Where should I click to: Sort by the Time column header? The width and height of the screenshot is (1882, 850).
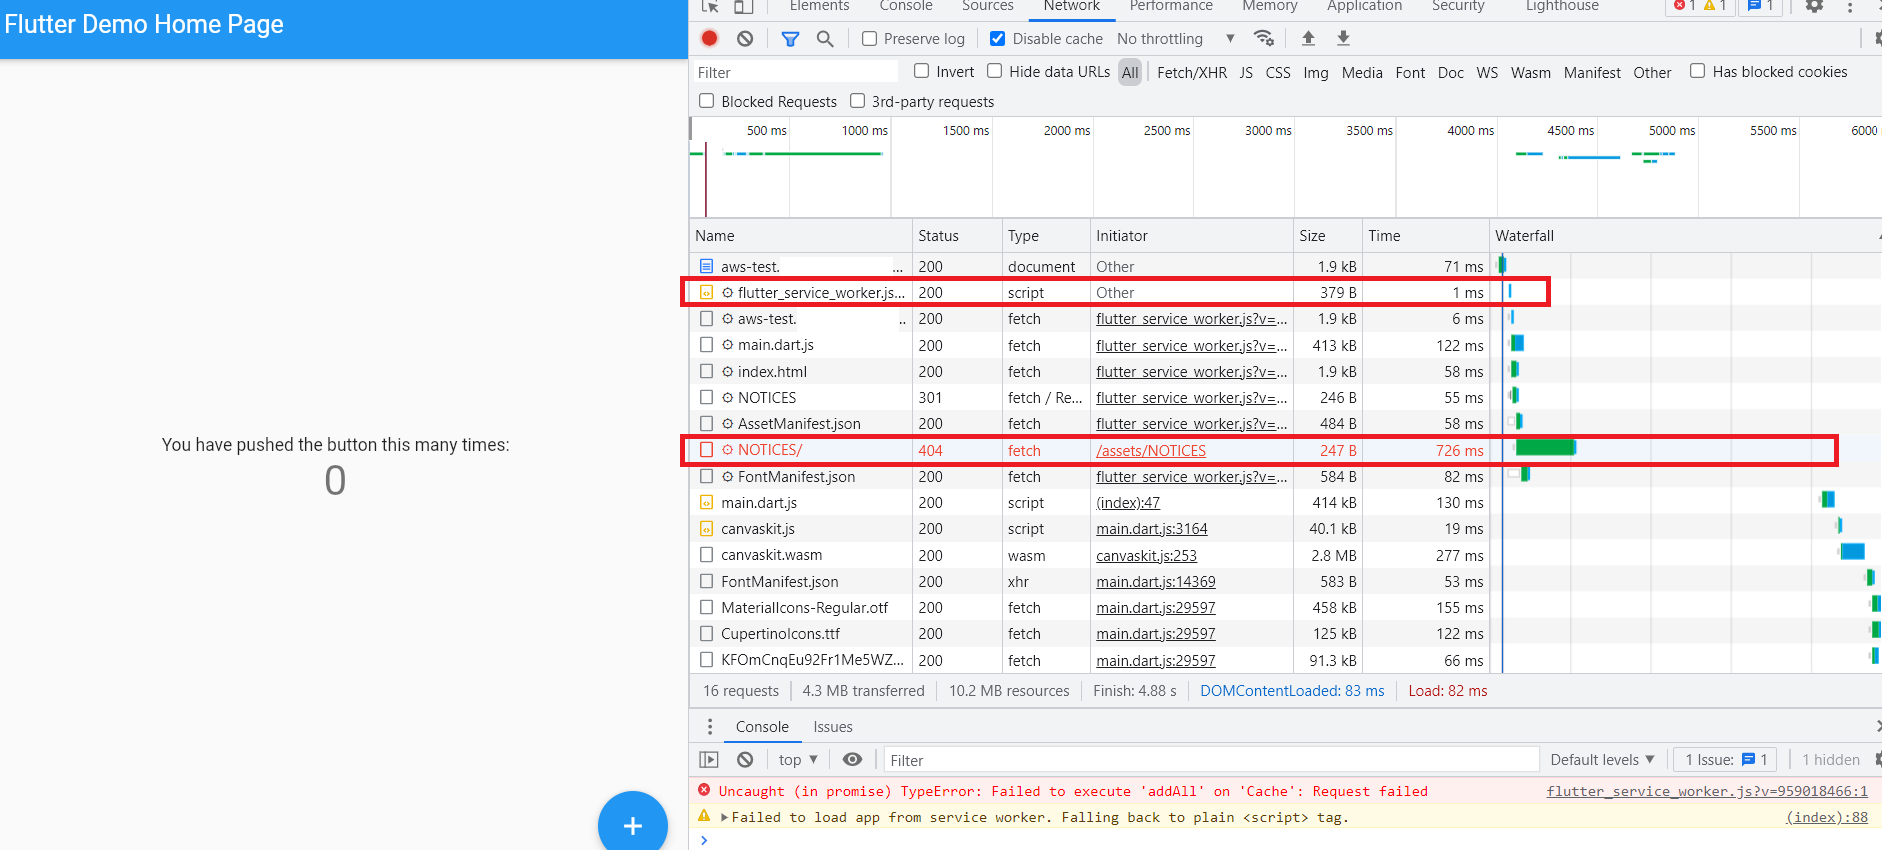pos(1425,236)
